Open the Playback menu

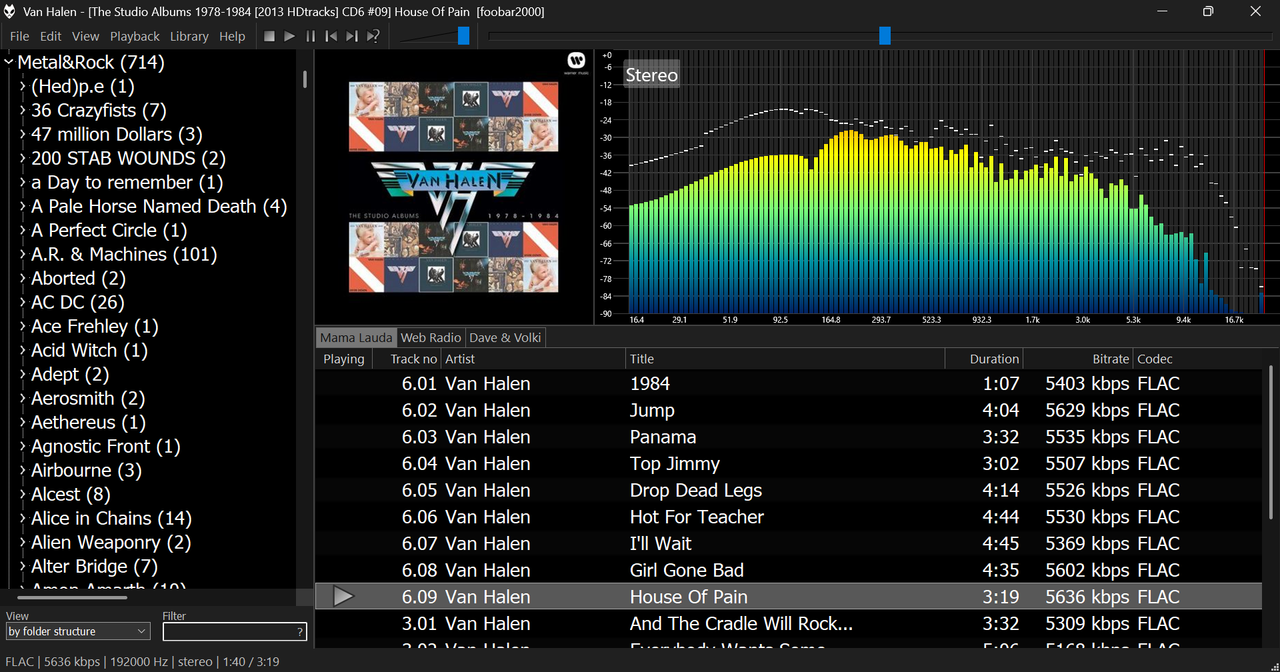[x=135, y=36]
